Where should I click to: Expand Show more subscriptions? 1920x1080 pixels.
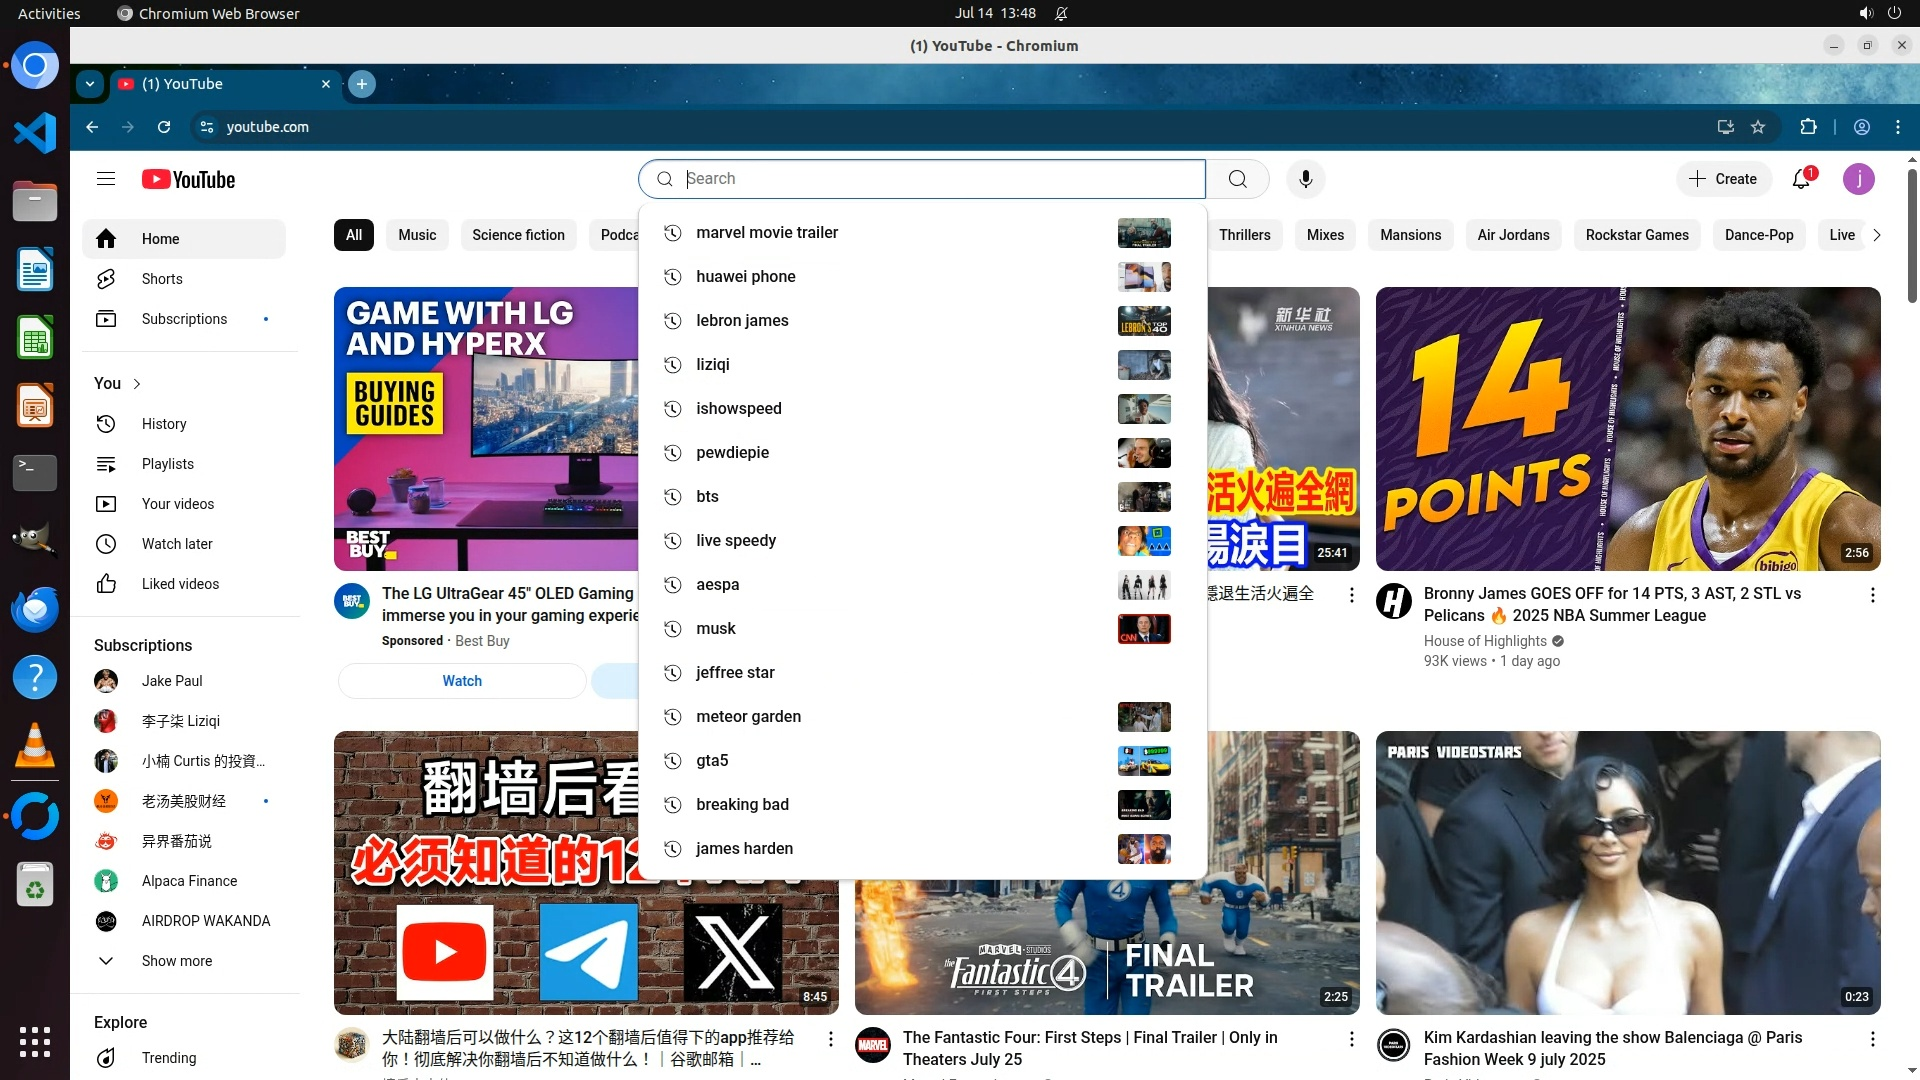(x=176, y=961)
